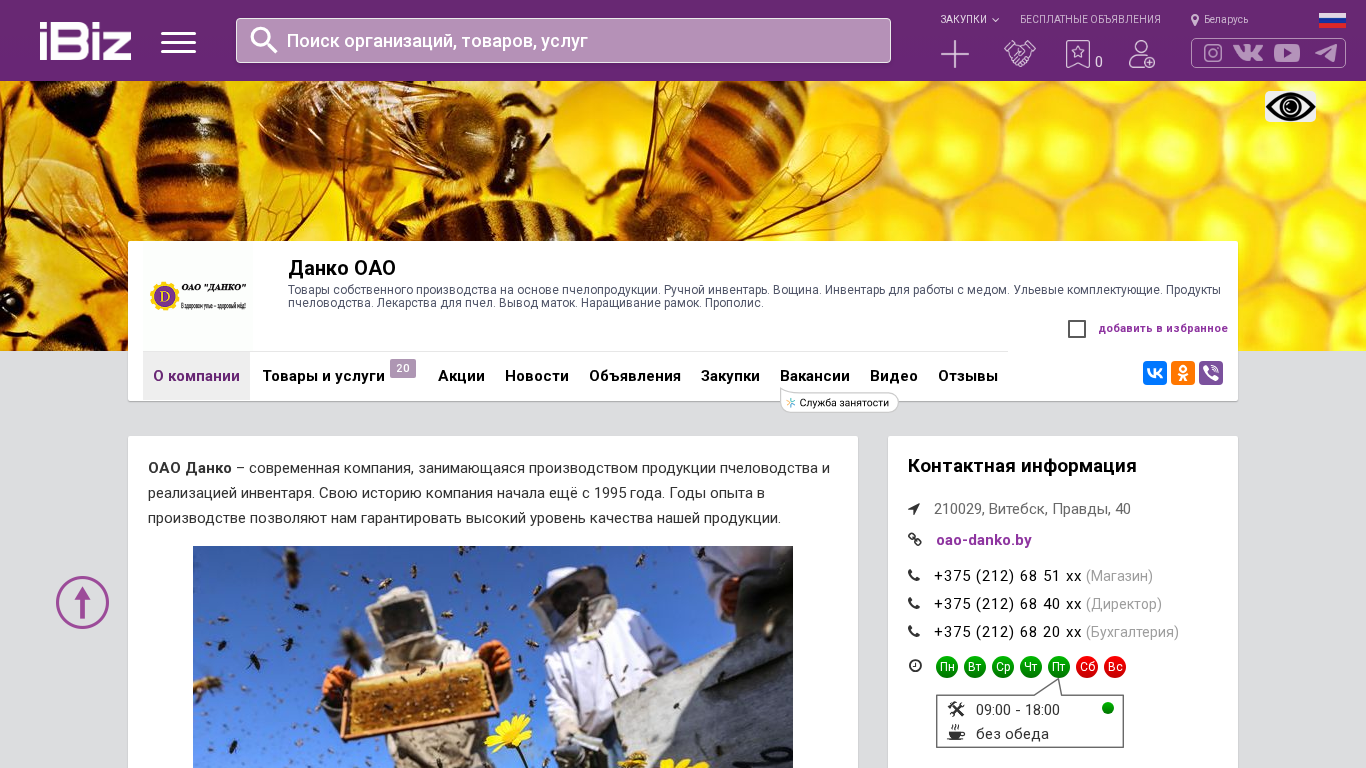The image size is (1366, 768).
Task: Click the coffee cup icon beside без обеда
Action: click(x=956, y=733)
